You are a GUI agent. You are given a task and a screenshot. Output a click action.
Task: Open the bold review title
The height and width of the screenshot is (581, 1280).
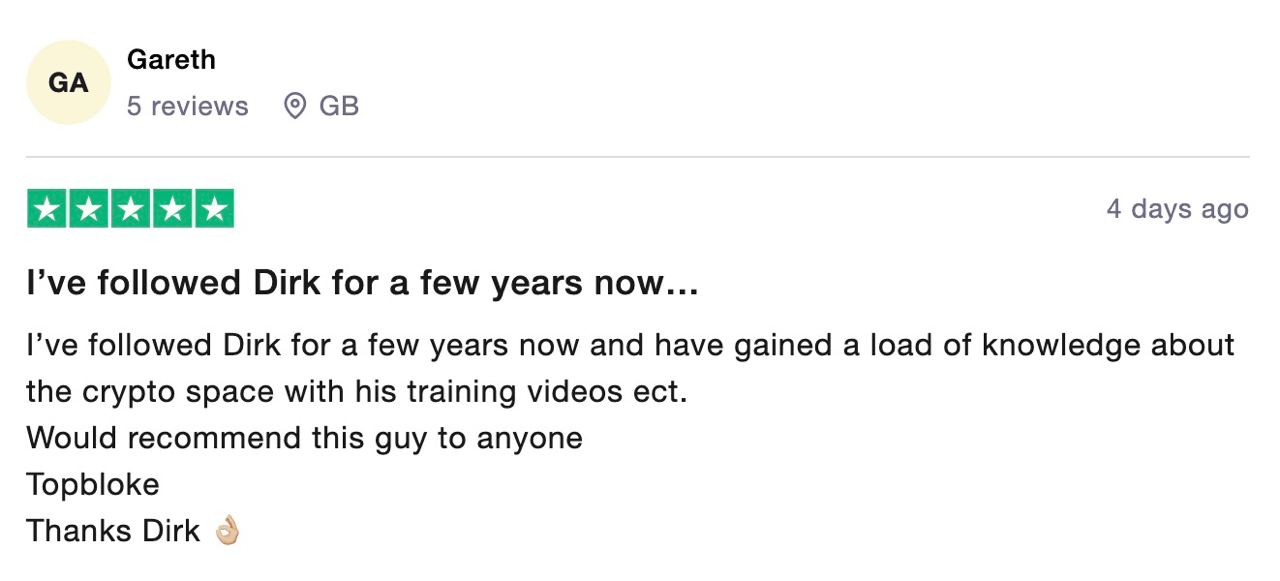tap(361, 284)
